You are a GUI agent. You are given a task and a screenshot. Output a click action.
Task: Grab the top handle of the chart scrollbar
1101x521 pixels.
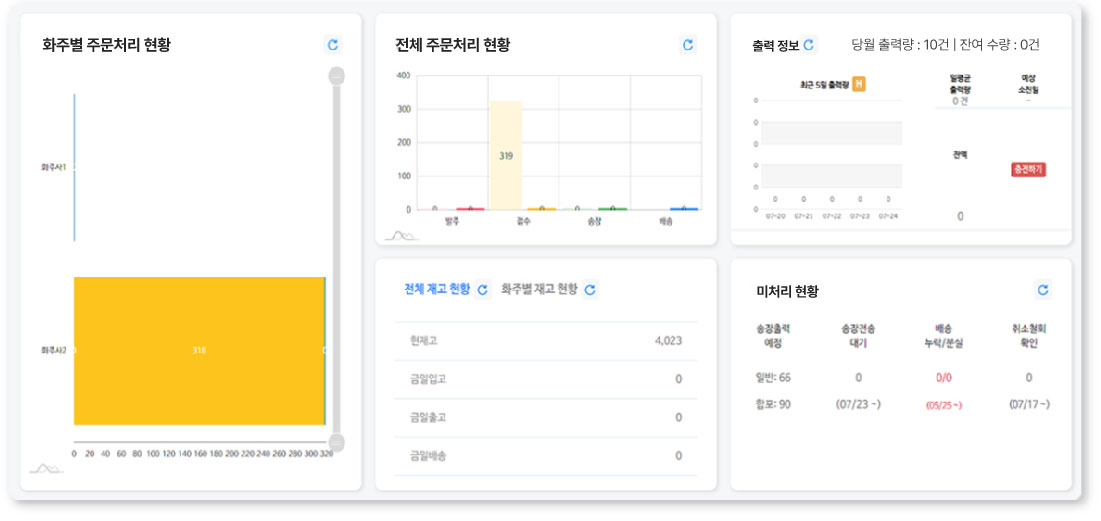pyautogui.click(x=336, y=76)
